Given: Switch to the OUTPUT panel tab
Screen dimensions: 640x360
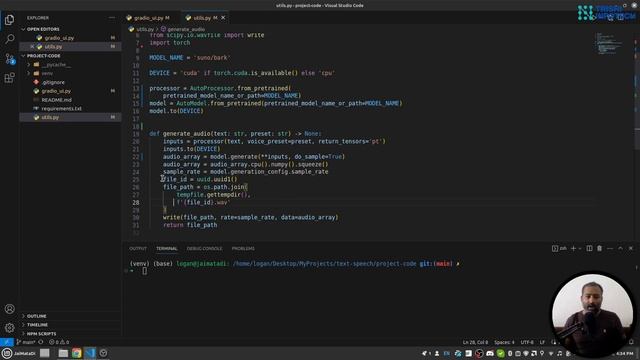Looking at the screenshot, I should pos(138,248).
